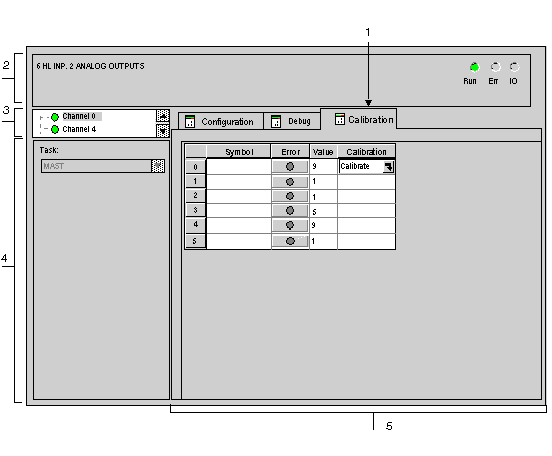Open the MAST task dropdown arrow
552x456 pixels.
[x=158, y=166]
